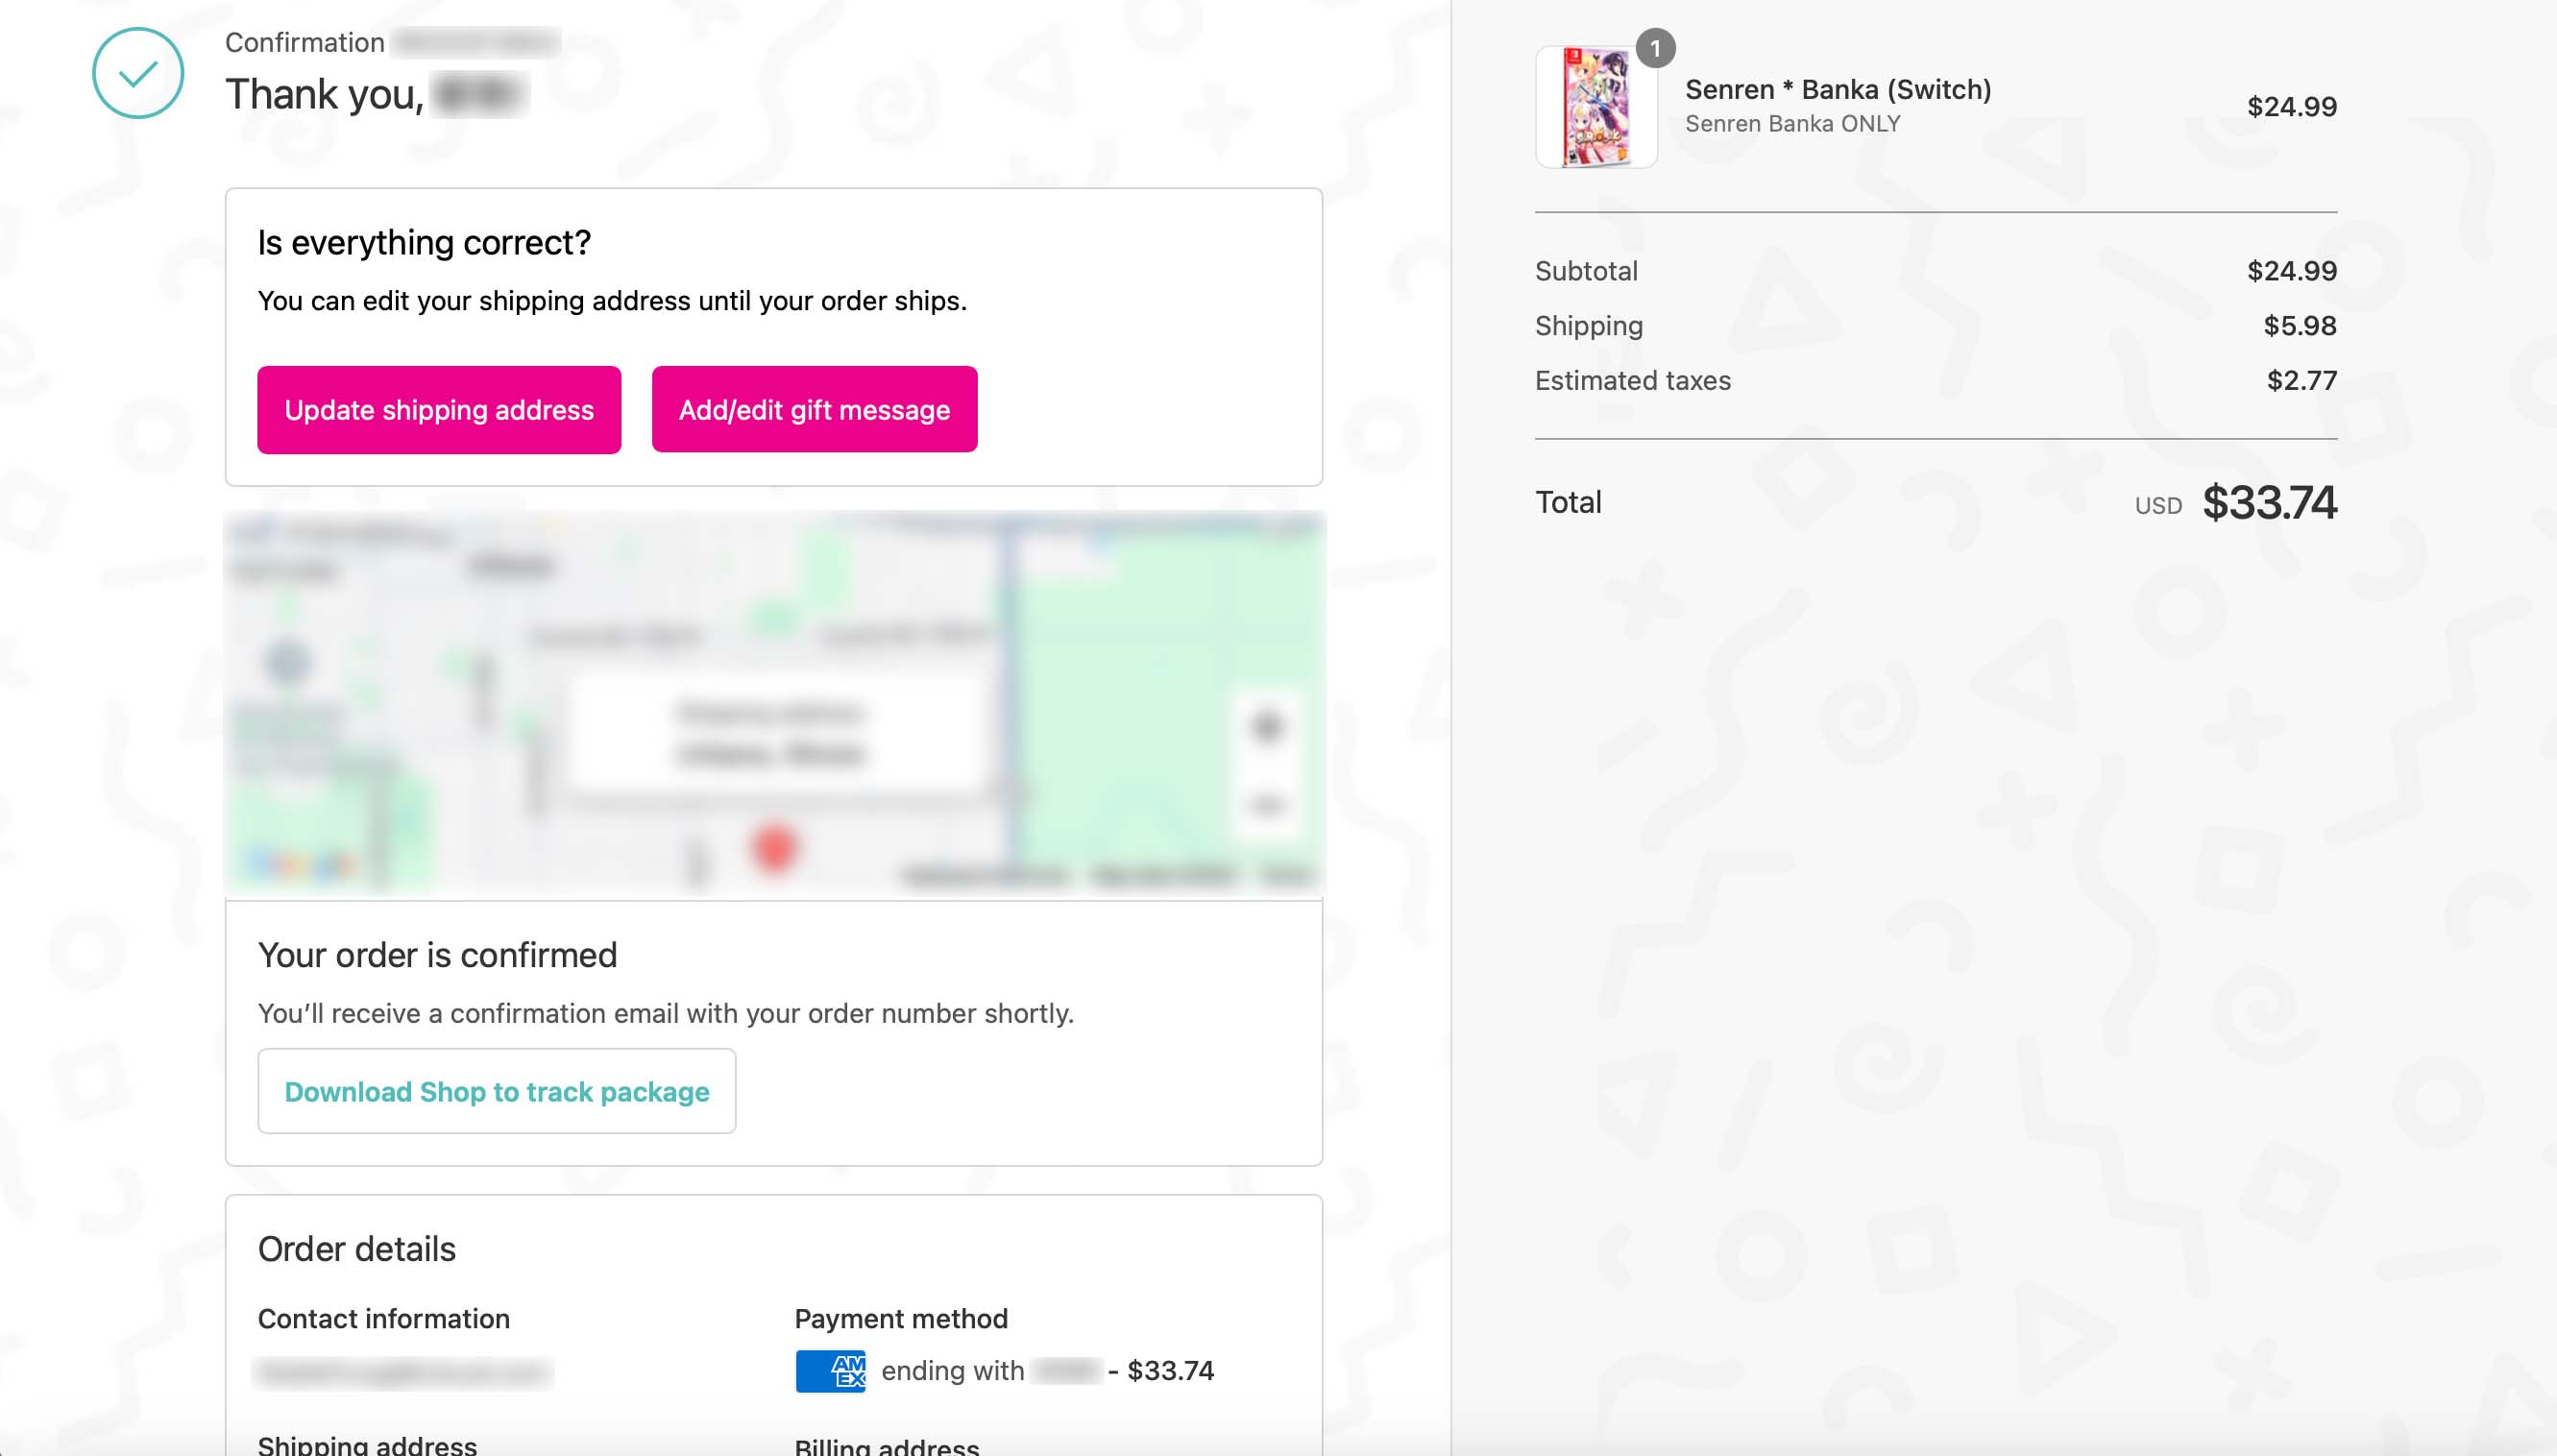Click the blurred shipping address popup on the map
Screen dimensions: 2557x1456
click(770, 734)
